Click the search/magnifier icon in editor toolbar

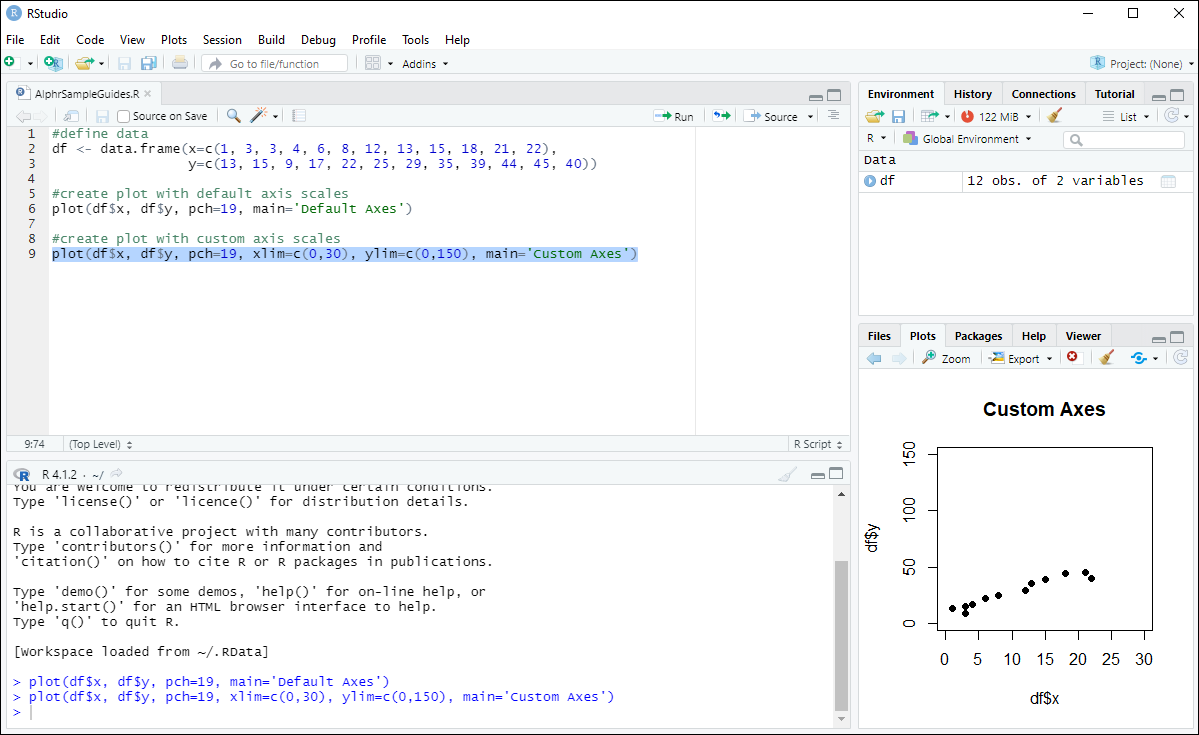pos(233,115)
